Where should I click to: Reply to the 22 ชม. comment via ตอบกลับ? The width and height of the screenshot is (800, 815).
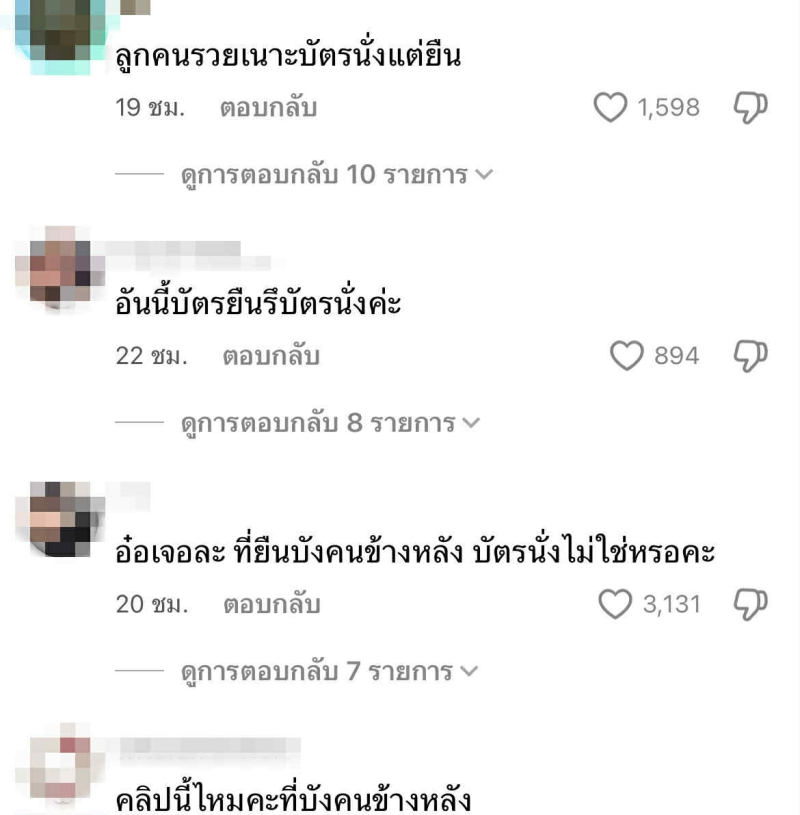pyautogui.click(x=271, y=356)
